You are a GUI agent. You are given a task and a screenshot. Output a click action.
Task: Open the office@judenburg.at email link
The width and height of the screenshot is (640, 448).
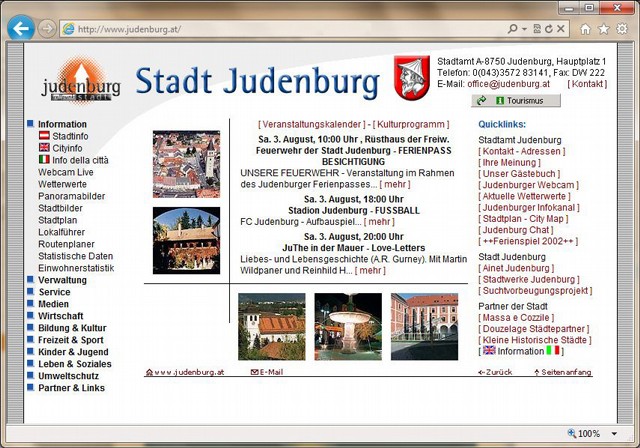509,84
